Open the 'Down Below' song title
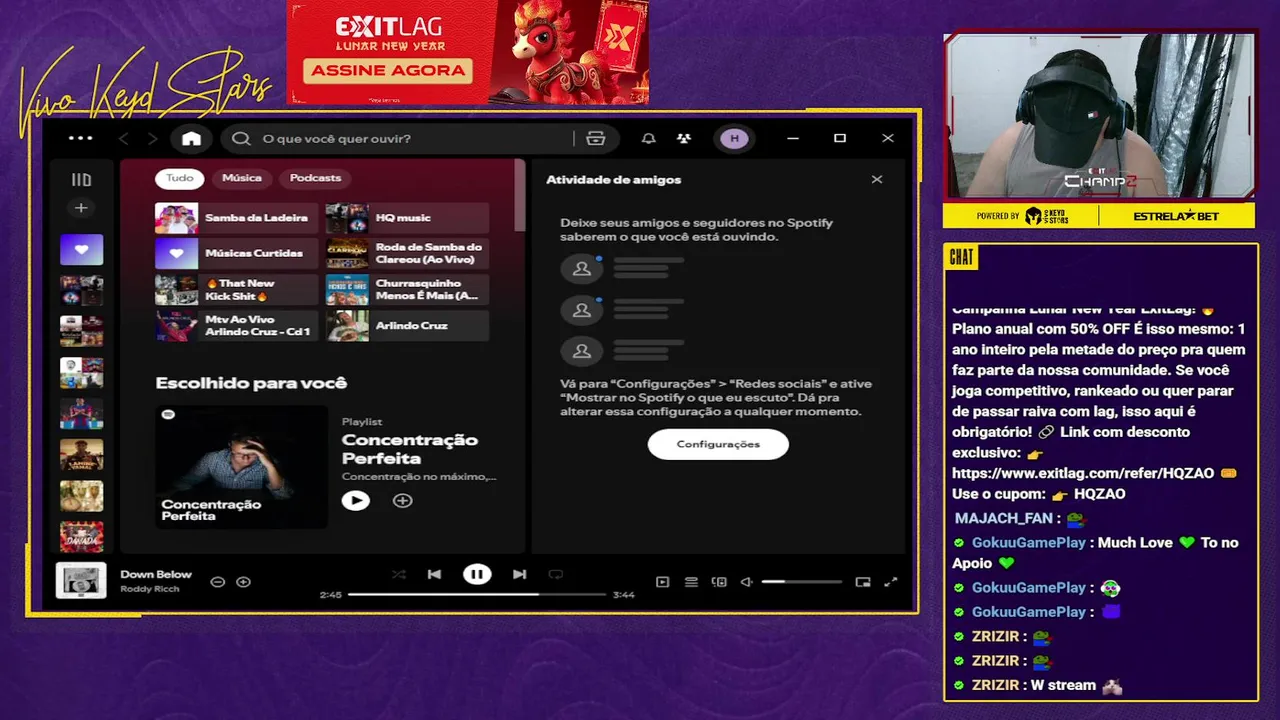The height and width of the screenshot is (720, 1280). [156, 574]
